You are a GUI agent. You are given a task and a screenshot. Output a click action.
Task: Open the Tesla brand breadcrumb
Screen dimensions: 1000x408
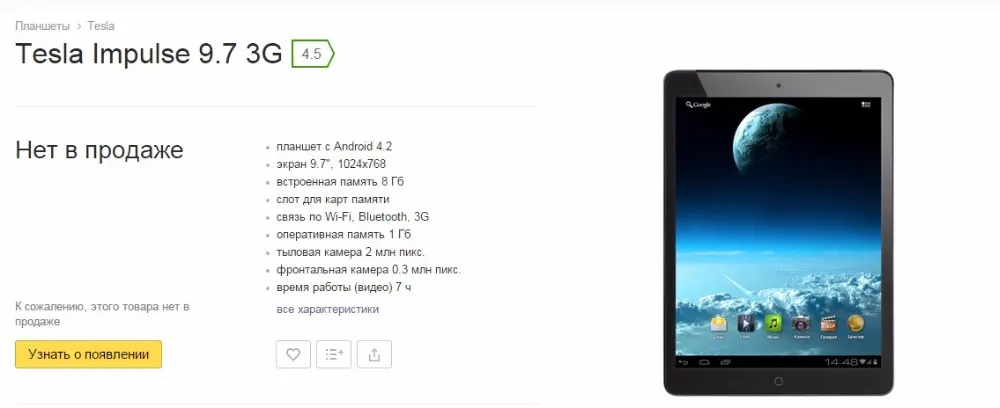click(x=101, y=26)
